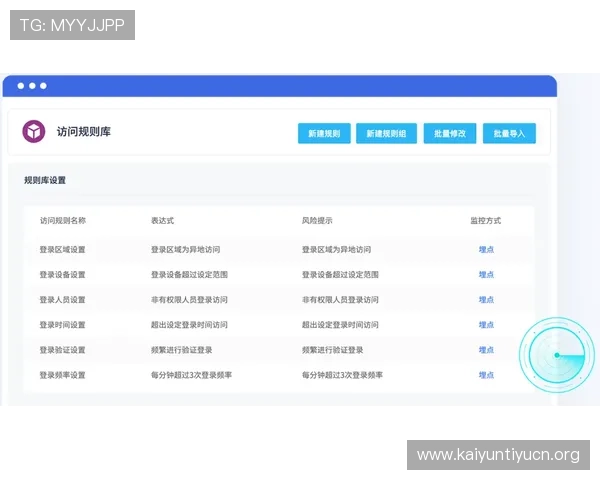Screen dimensions: 600x480
Task: Click the 超出设定登录时间访问 expression cell
Action: pyautogui.click(x=189, y=325)
